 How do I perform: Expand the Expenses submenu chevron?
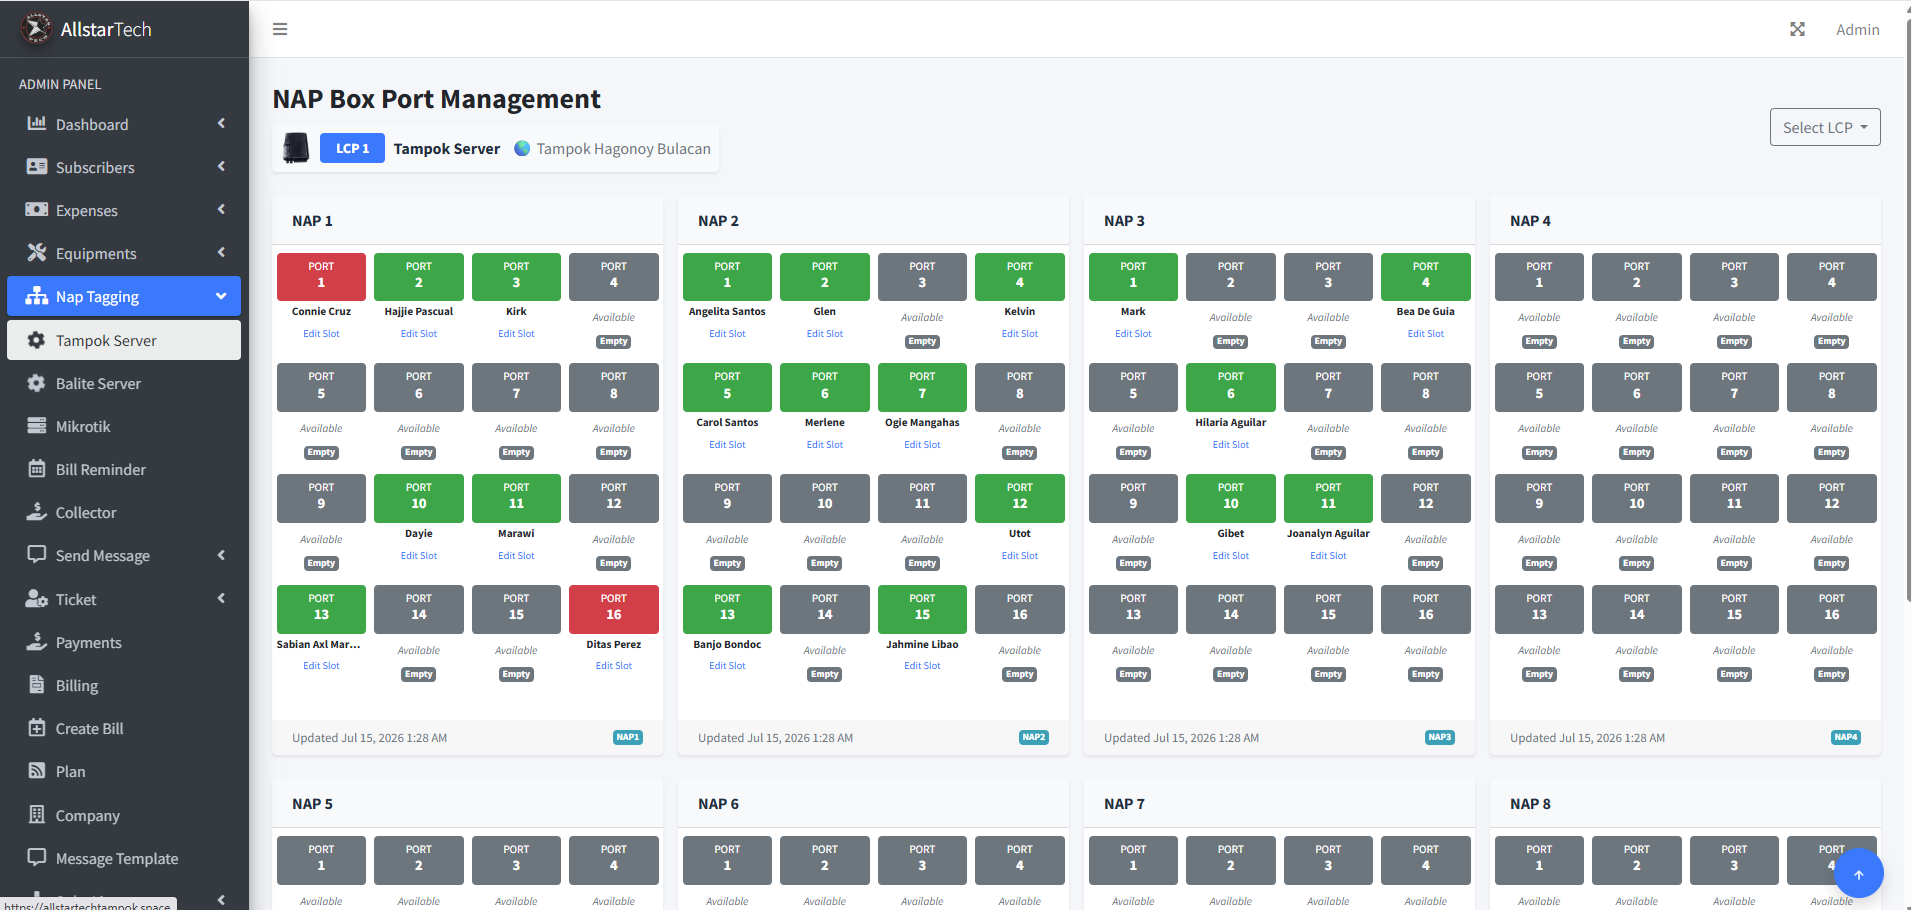coord(221,209)
